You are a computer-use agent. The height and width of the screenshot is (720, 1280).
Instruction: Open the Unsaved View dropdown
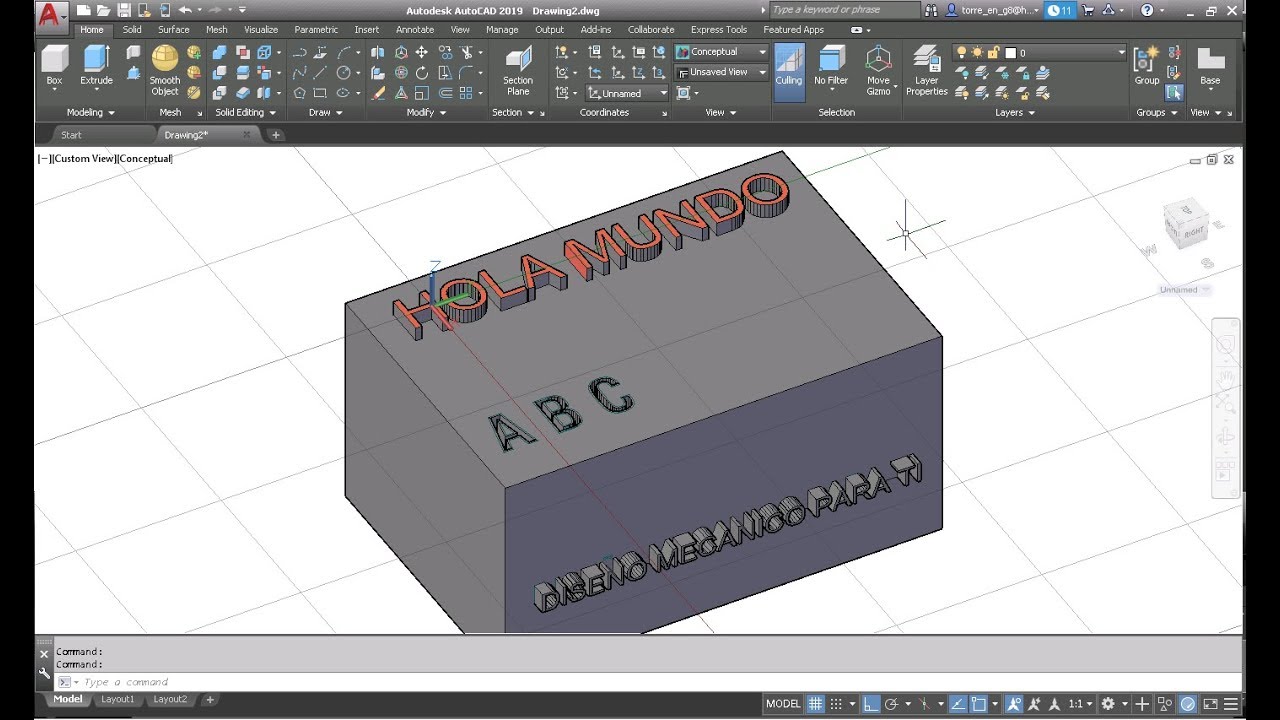click(722, 72)
